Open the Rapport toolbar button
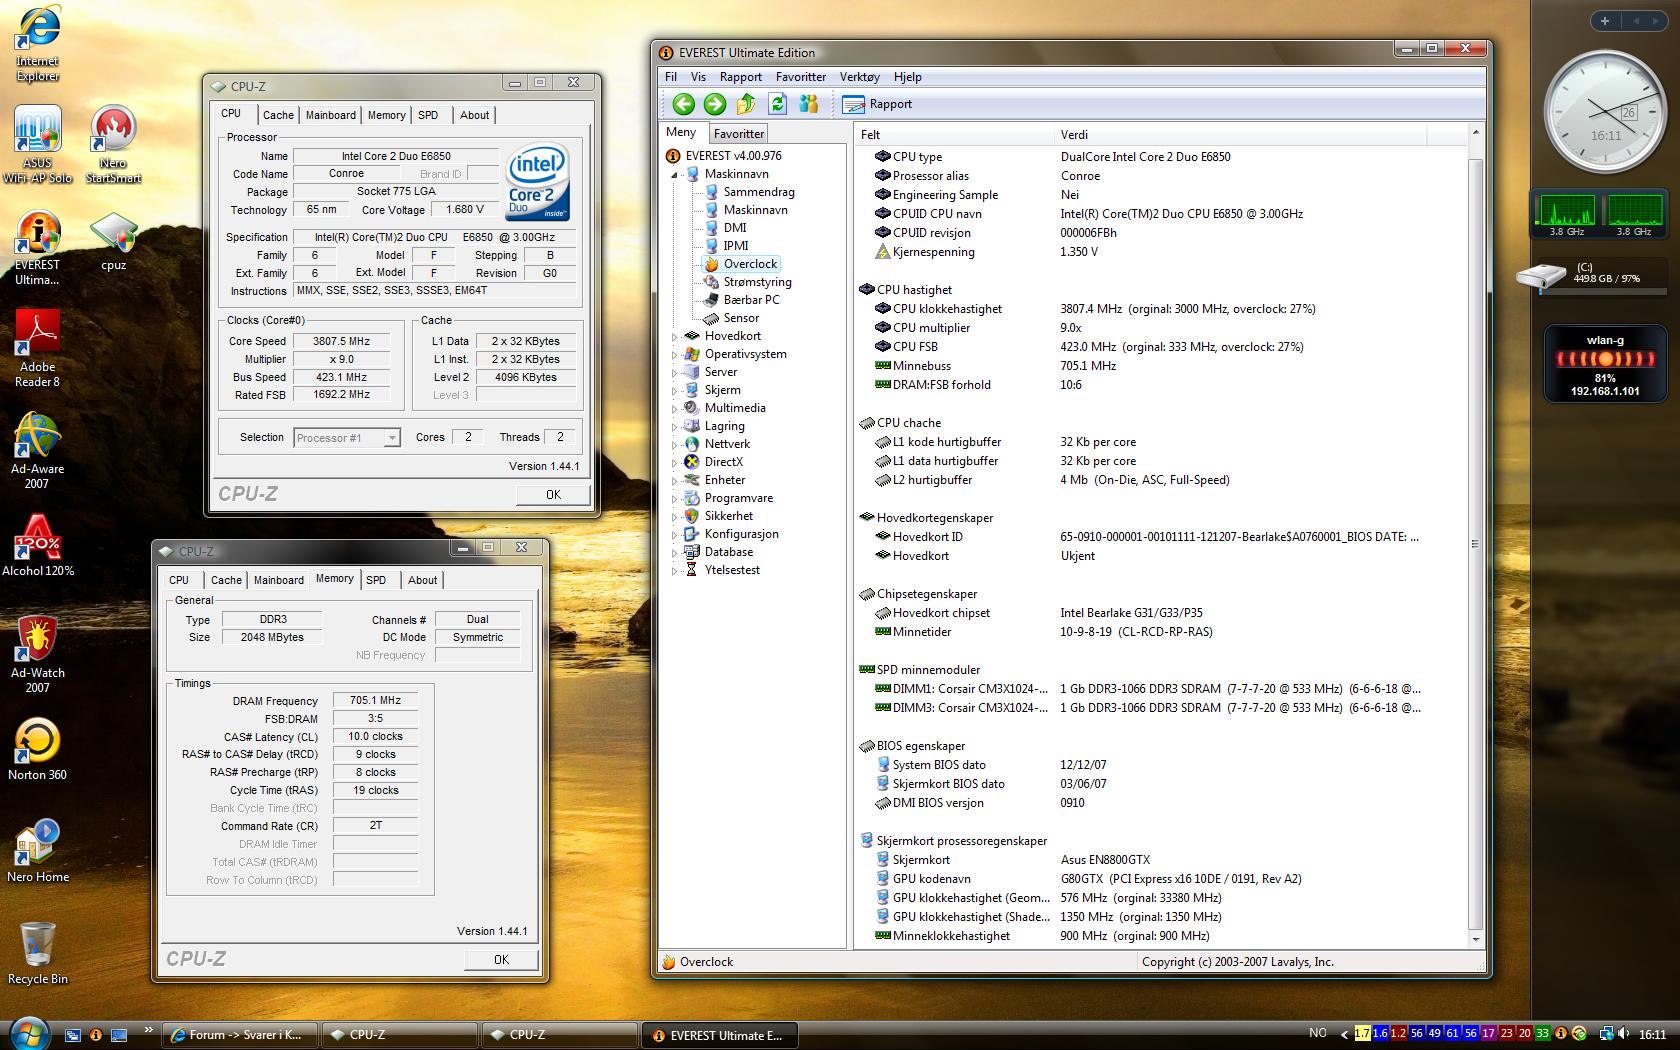Image resolution: width=1680 pixels, height=1050 pixels. (x=877, y=104)
